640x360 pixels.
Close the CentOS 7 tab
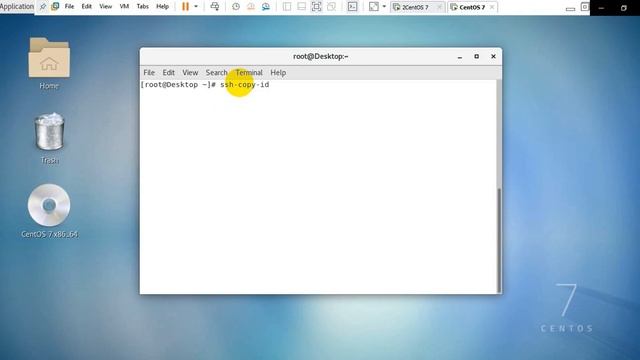[492, 7]
